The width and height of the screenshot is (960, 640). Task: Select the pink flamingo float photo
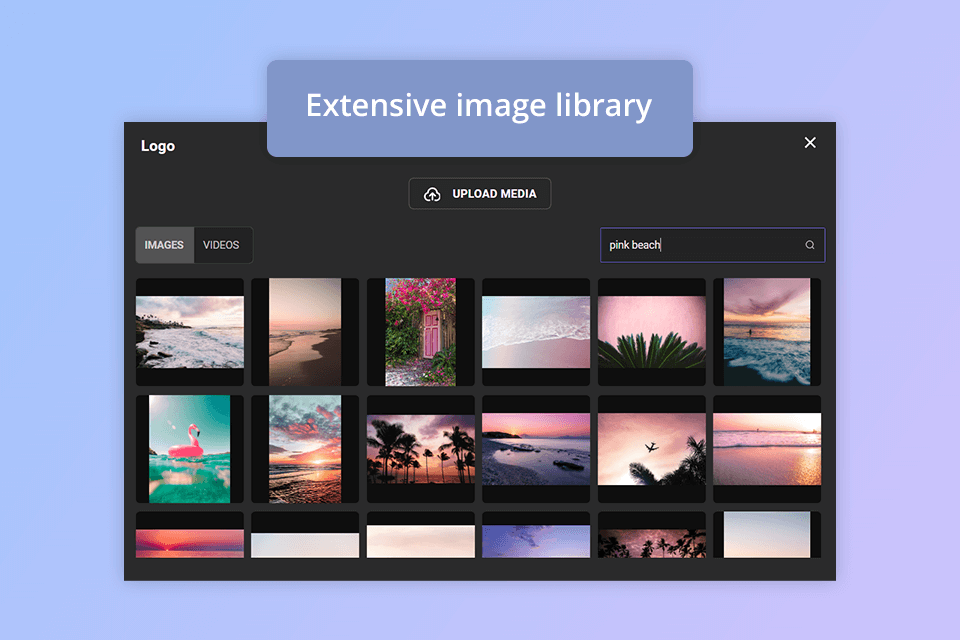click(x=190, y=449)
